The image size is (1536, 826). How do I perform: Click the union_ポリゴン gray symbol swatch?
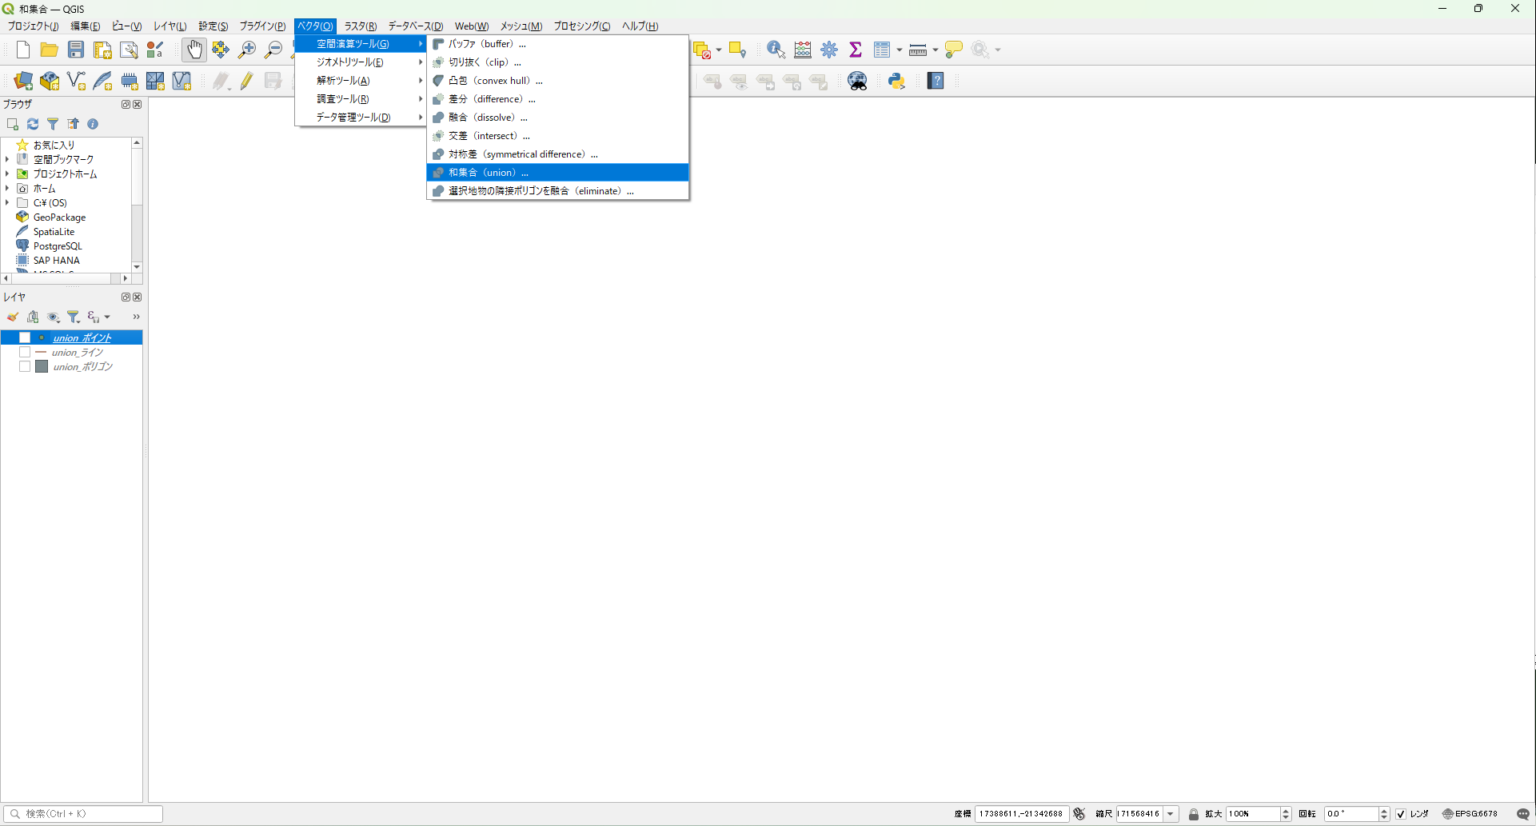(42, 367)
